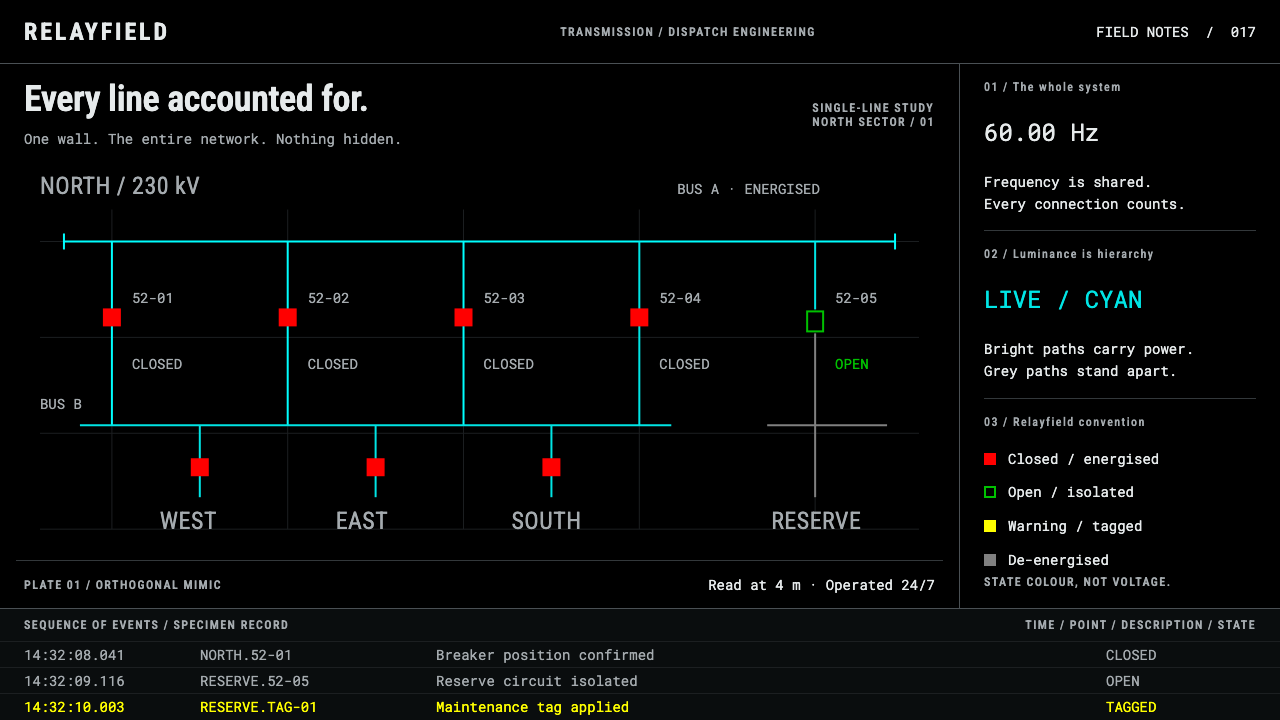The width and height of the screenshot is (1280, 720).
Task: Open FIELD NOTES in the header
Action: 1142,32
